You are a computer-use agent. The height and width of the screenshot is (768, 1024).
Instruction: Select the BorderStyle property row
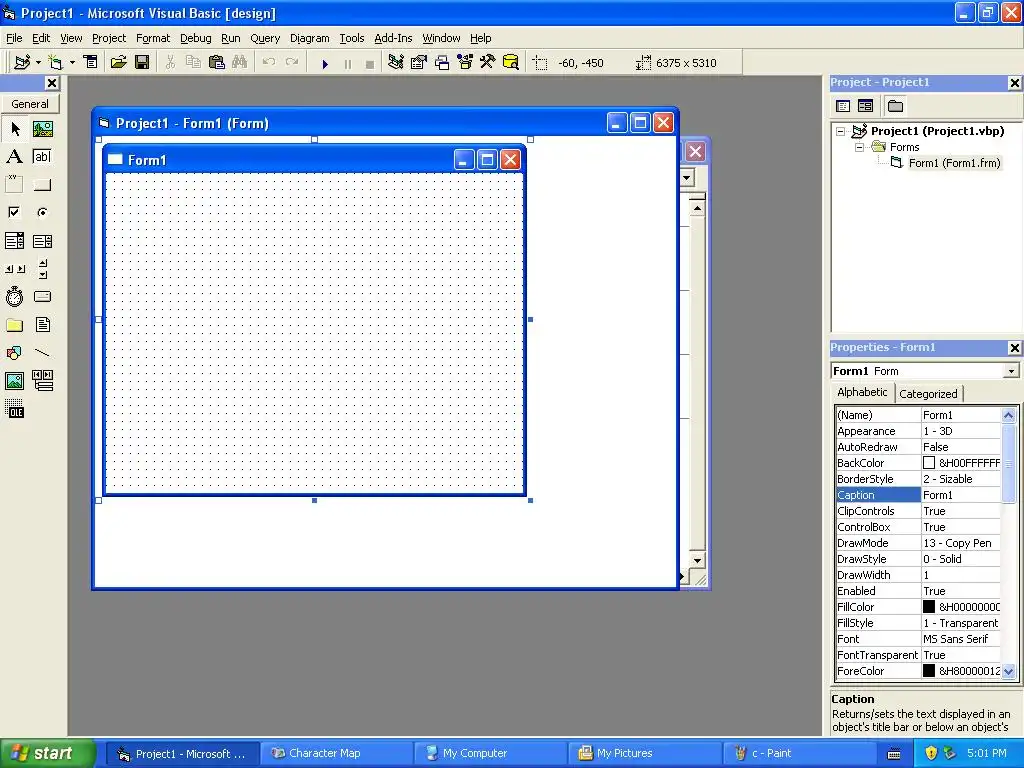[x=918, y=479]
